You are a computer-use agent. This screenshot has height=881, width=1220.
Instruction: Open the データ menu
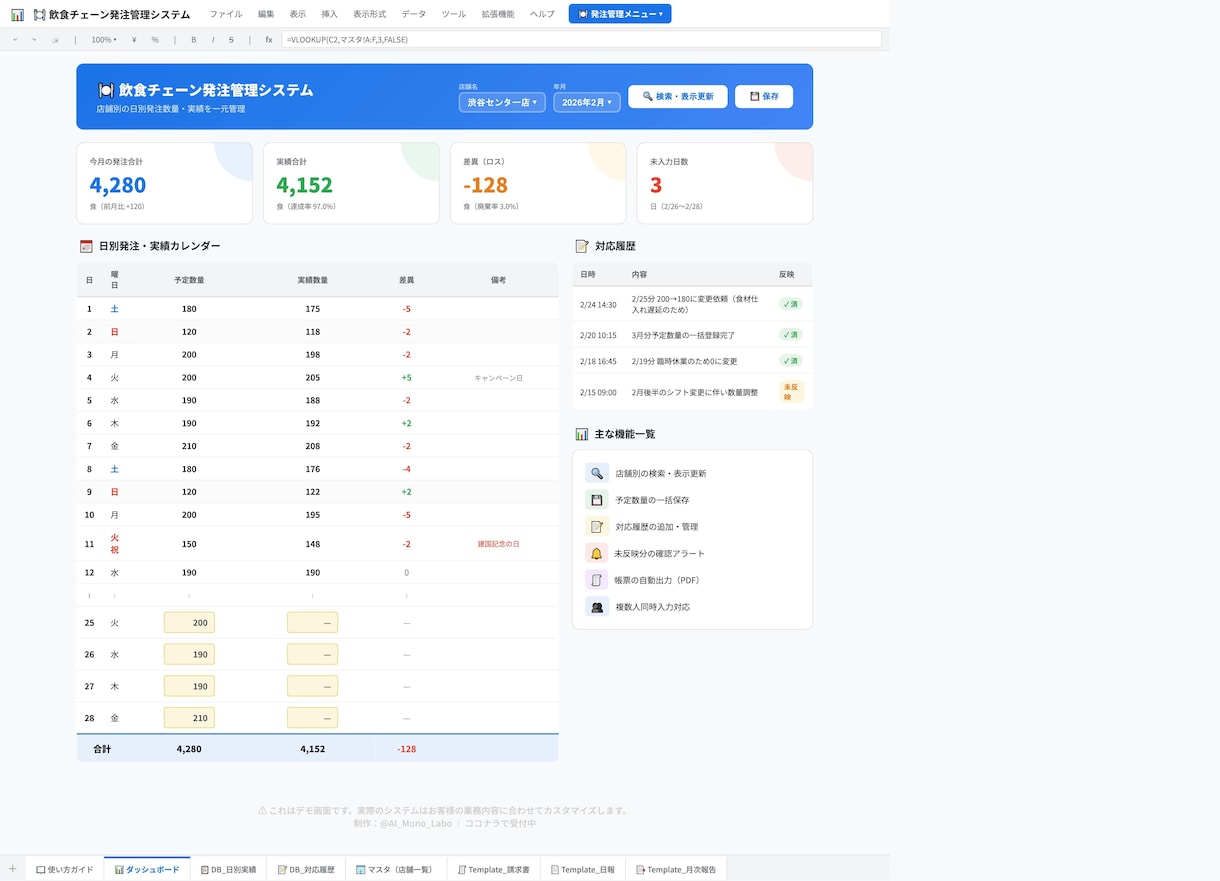click(414, 14)
